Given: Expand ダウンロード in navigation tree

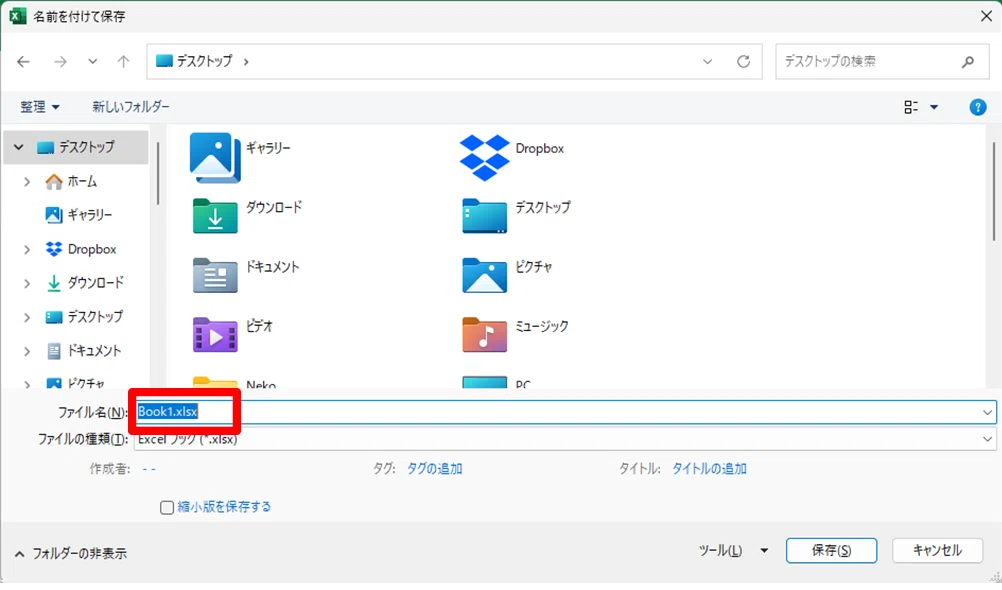Looking at the screenshot, I should point(27,283).
